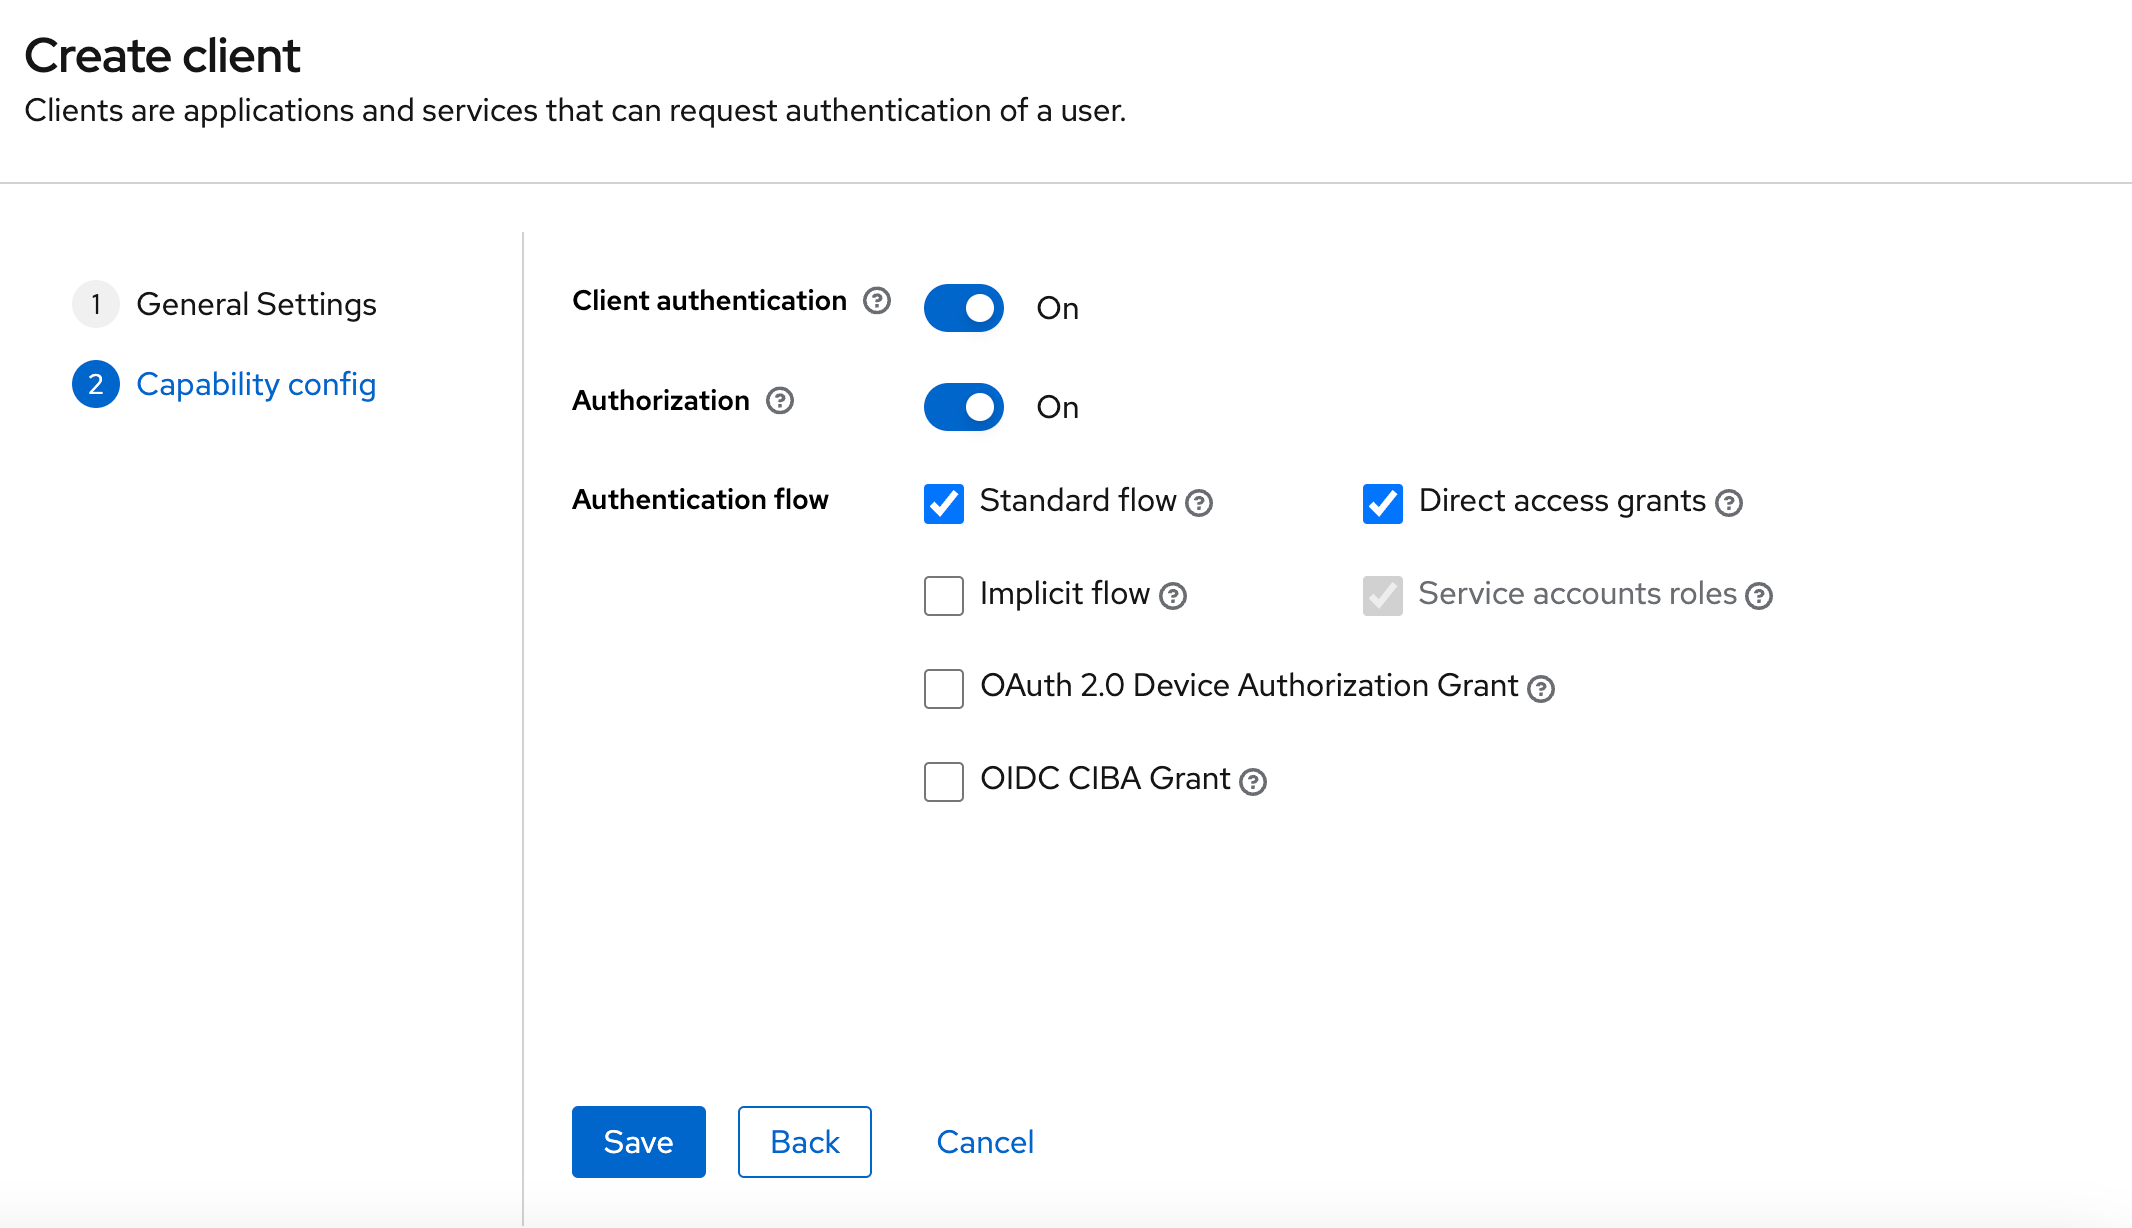
Task: Enable the OIDC CIBA Grant flow
Action: (x=943, y=781)
